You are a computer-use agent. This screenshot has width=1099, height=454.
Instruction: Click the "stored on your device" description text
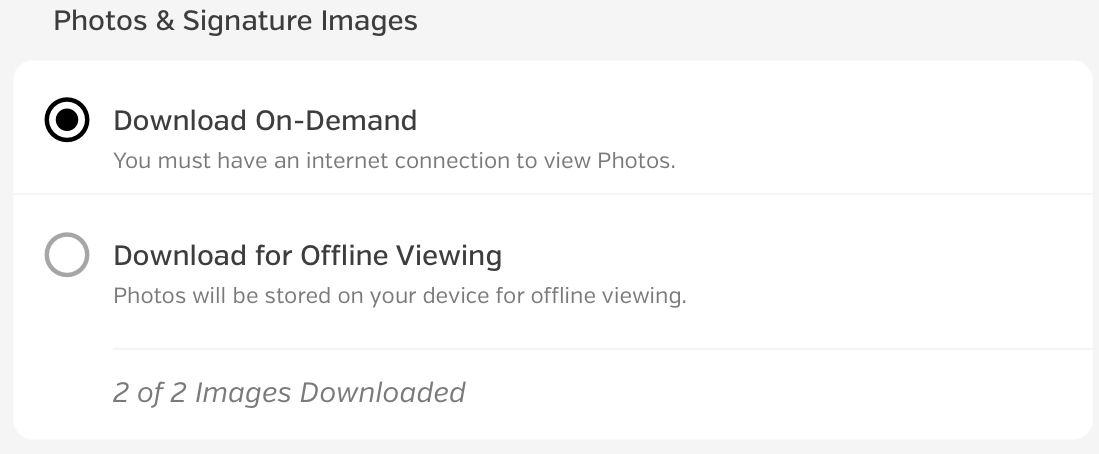point(400,296)
